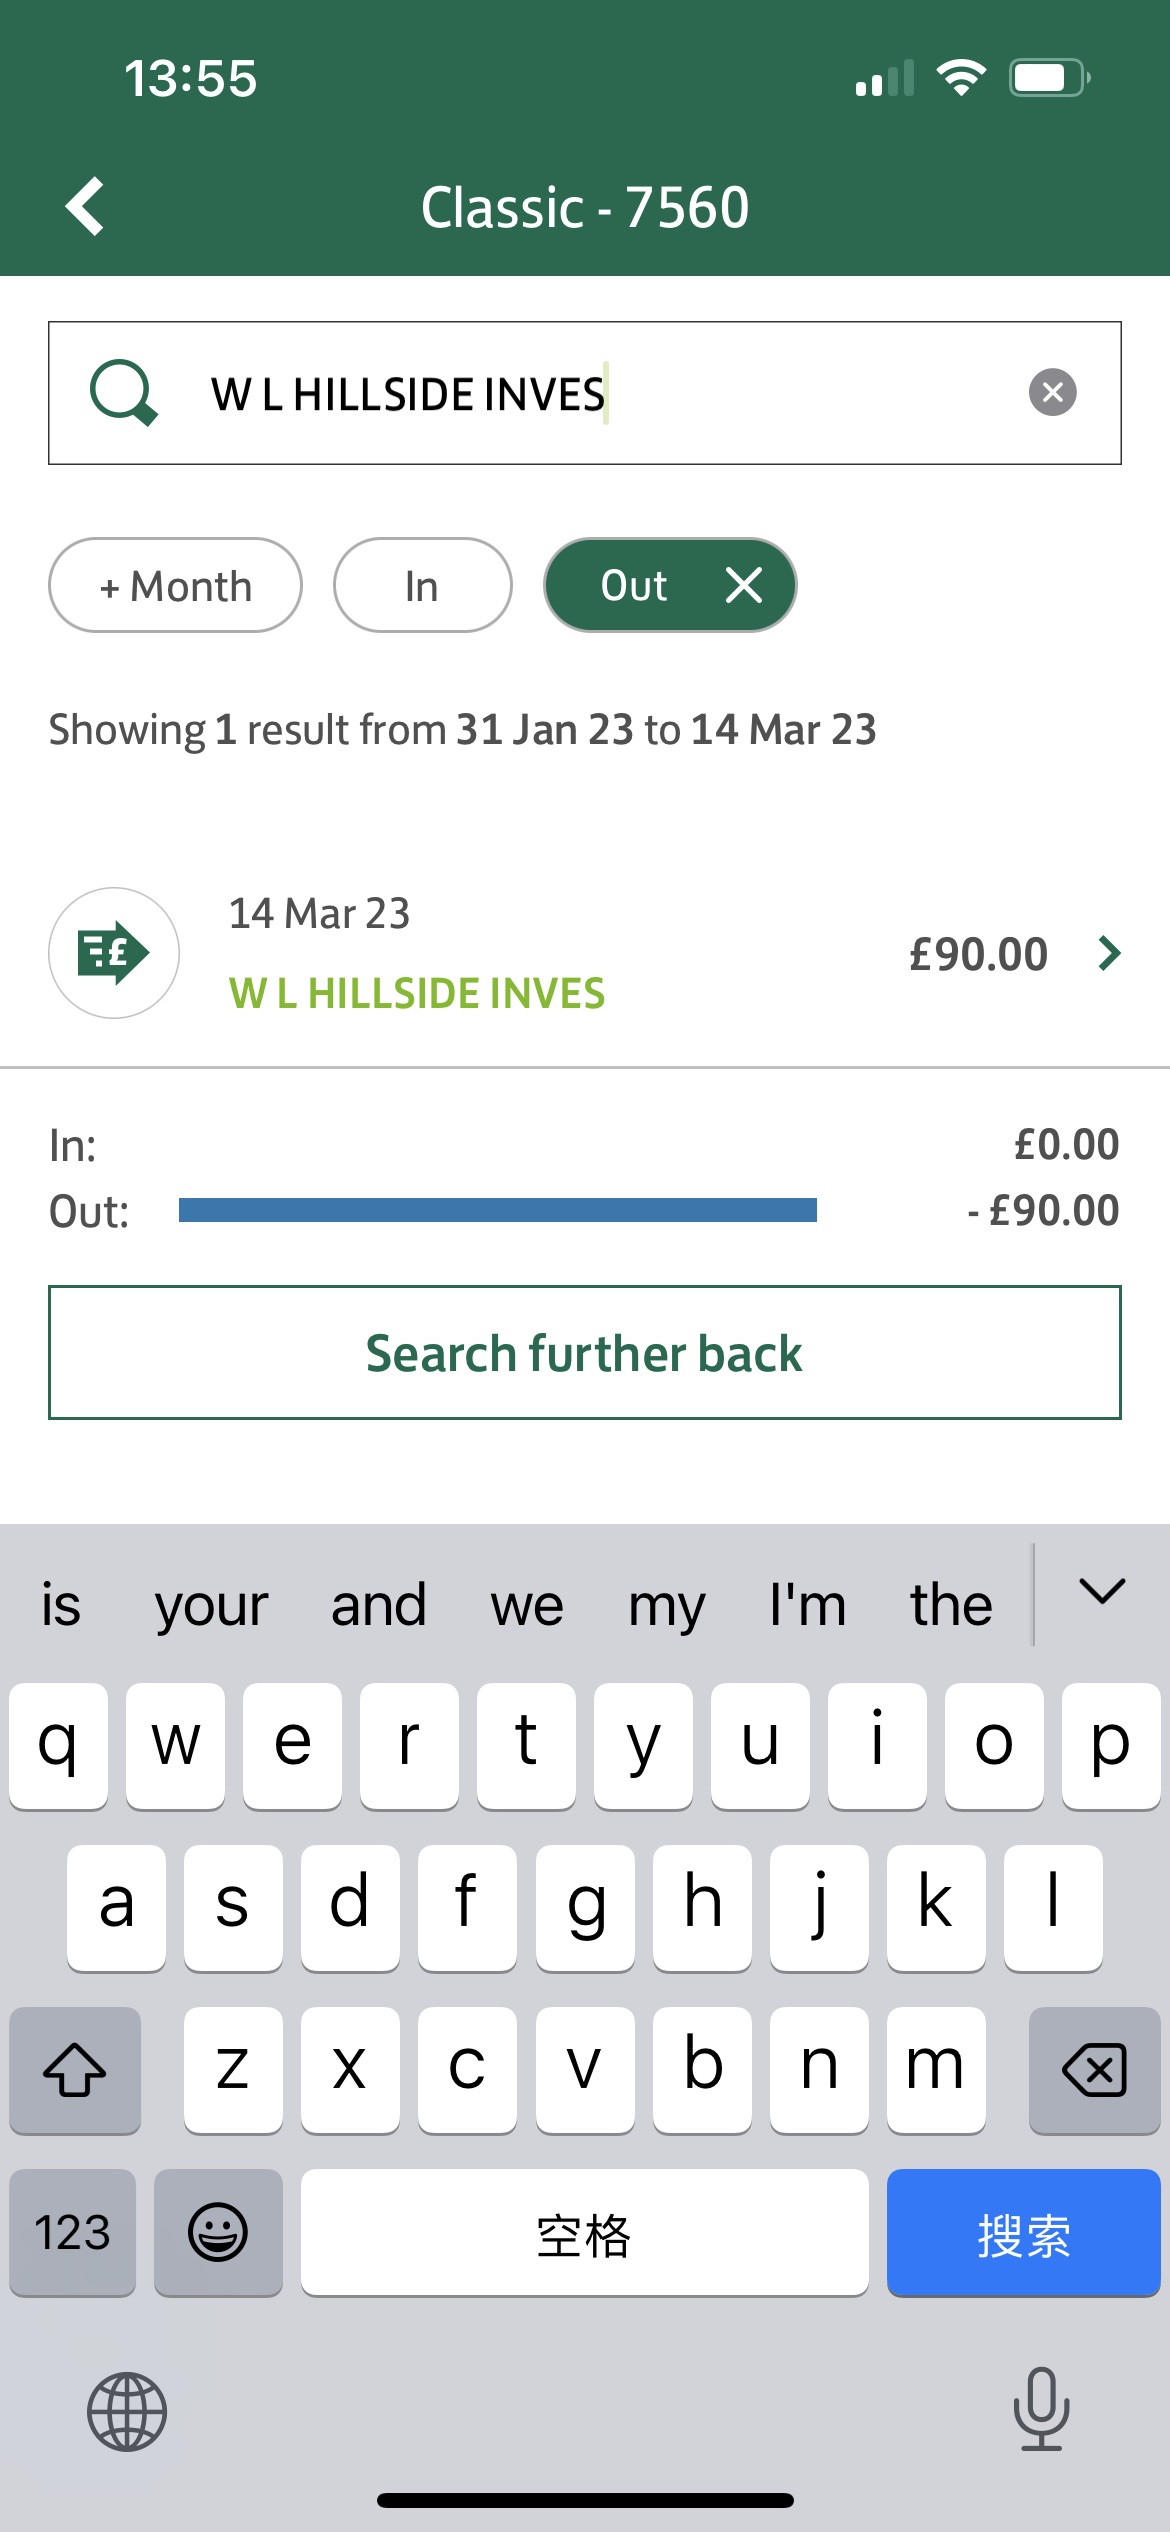Tap the search magnifier icon
The image size is (1170, 2532).
[123, 393]
